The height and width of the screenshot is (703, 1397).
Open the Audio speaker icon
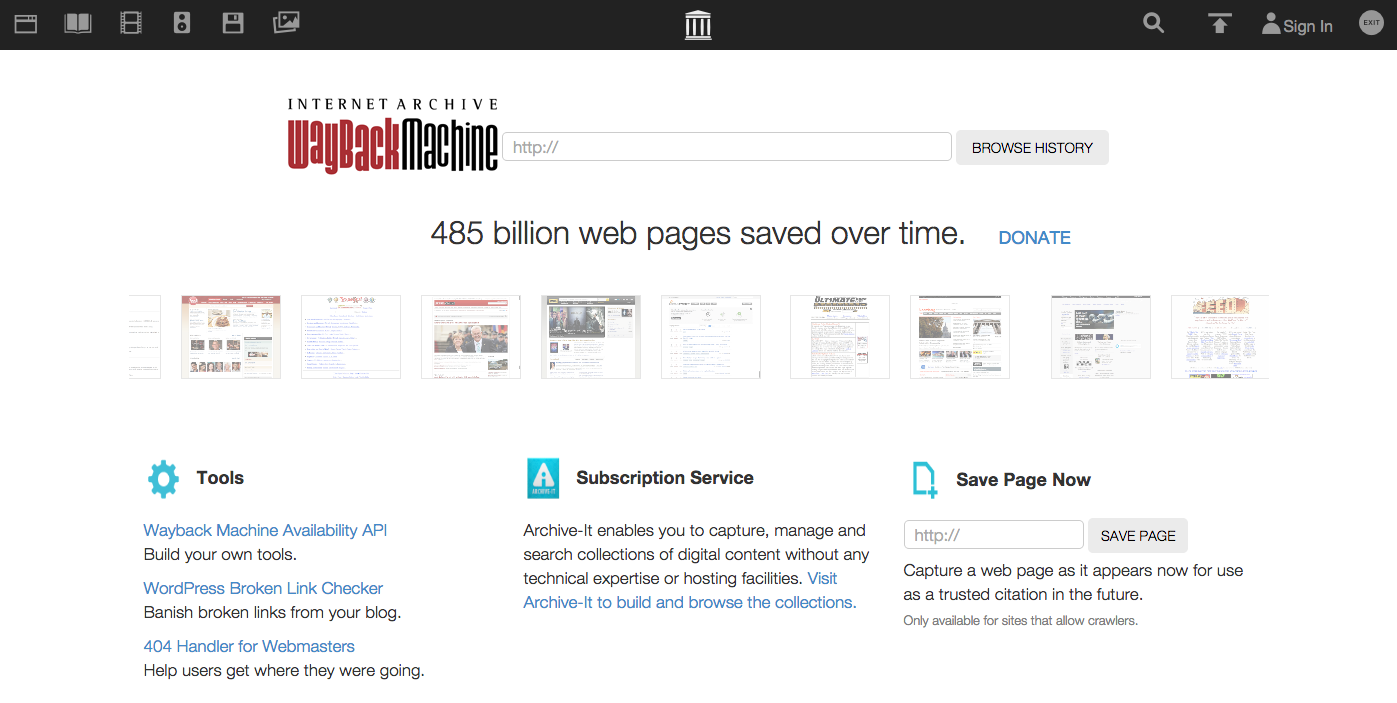(182, 23)
